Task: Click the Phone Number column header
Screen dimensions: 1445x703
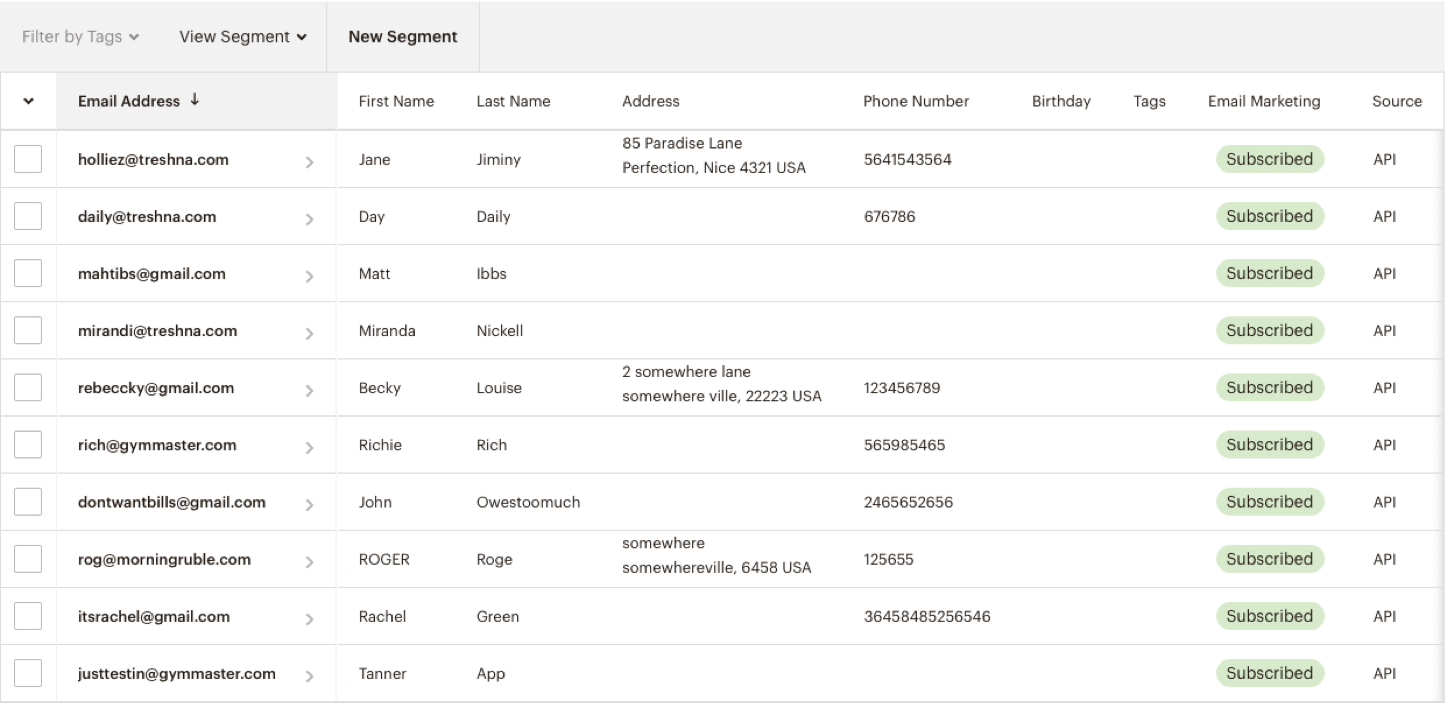Action: pyautogui.click(x=916, y=101)
